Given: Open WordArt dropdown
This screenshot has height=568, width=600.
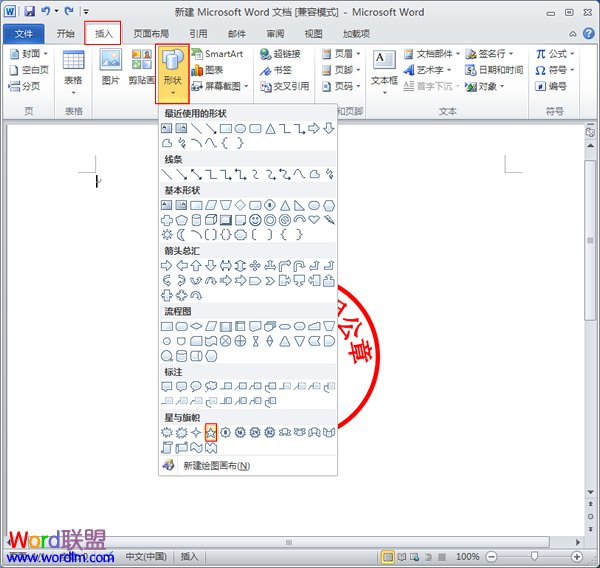Looking at the screenshot, I should (427, 70).
